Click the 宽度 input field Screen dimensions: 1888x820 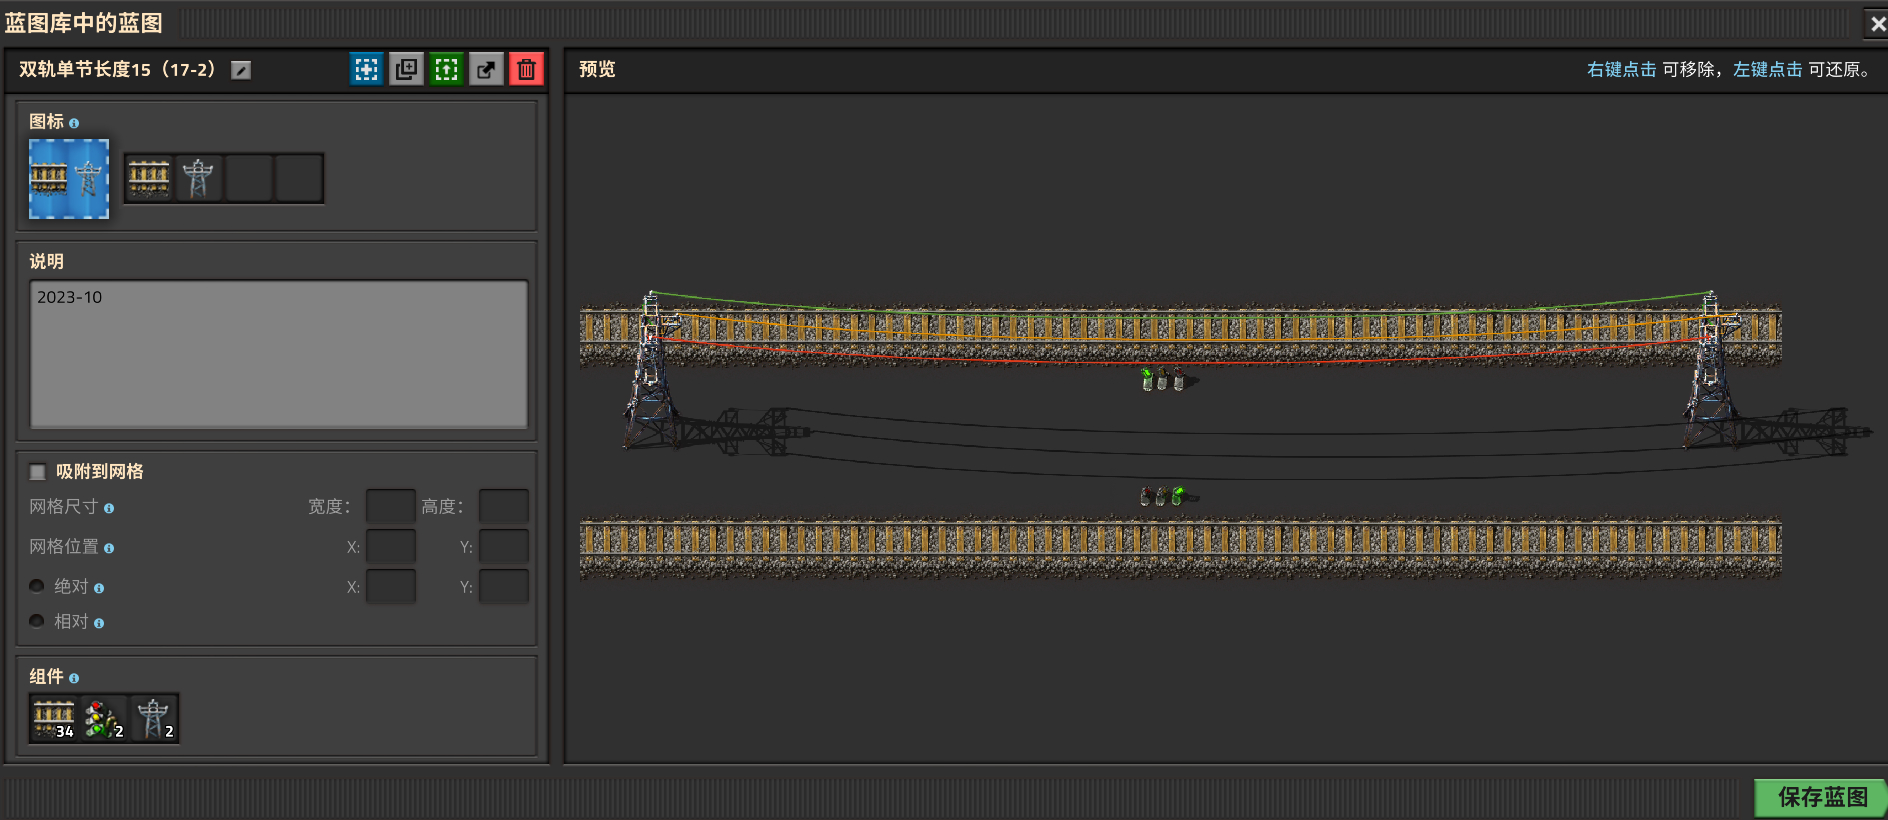[x=391, y=507]
